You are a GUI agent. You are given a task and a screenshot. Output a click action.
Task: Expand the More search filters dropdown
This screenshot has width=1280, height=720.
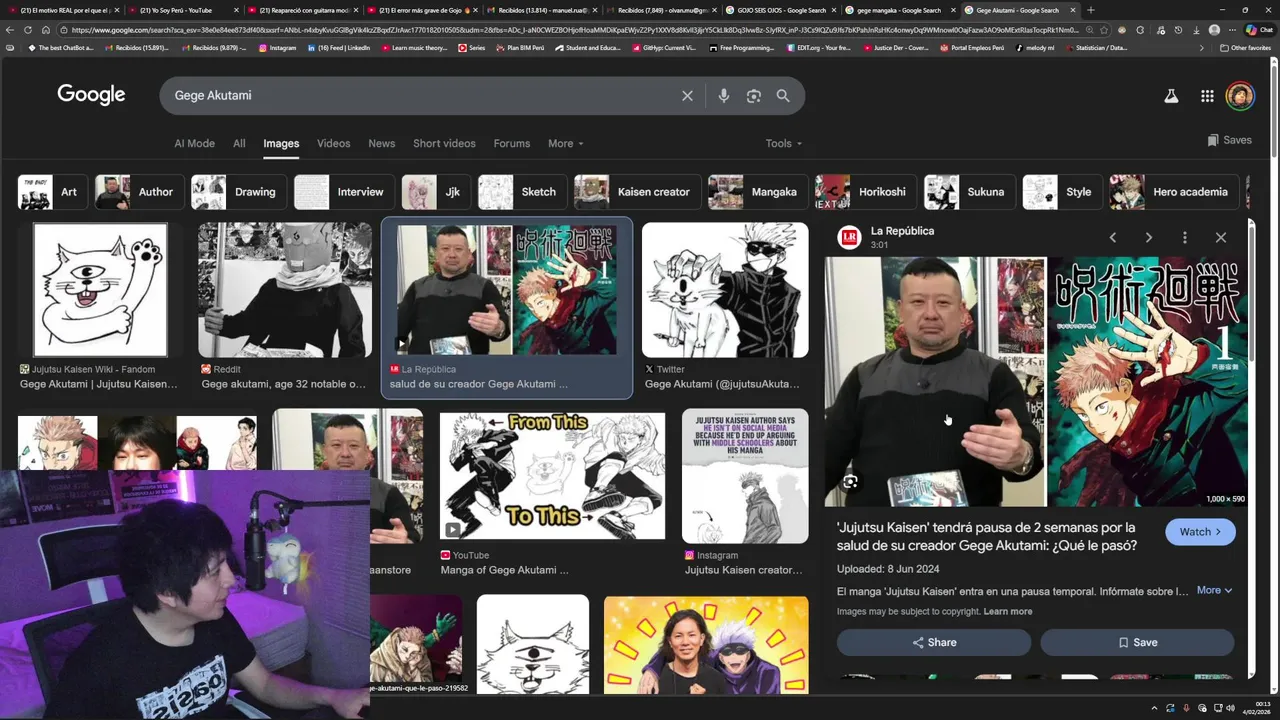(565, 143)
